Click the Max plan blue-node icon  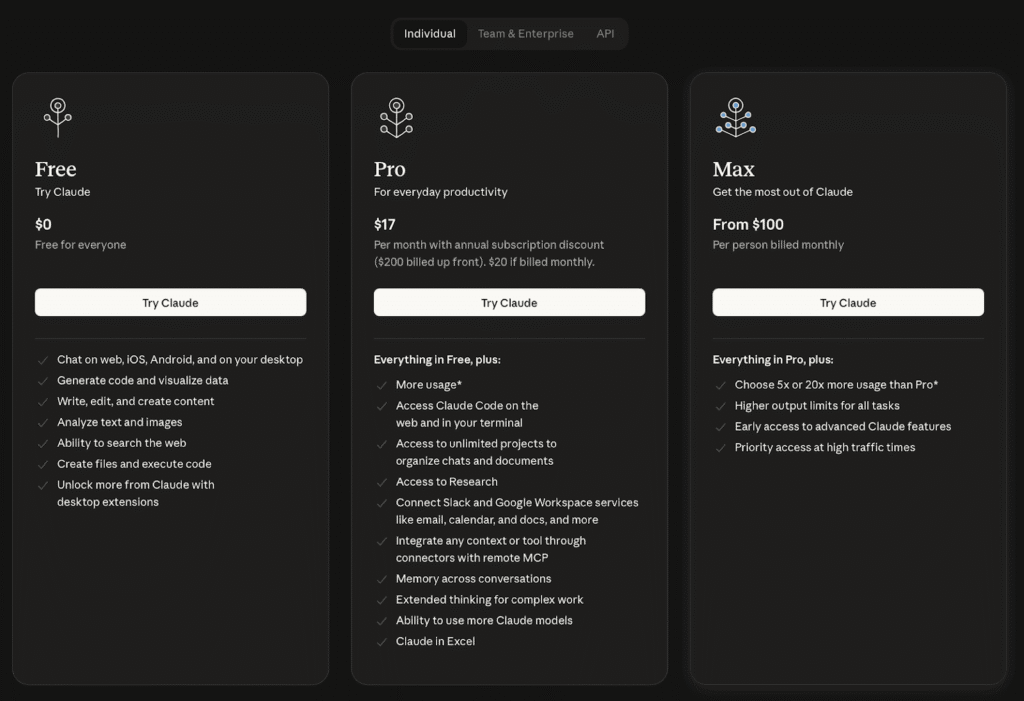click(735, 117)
